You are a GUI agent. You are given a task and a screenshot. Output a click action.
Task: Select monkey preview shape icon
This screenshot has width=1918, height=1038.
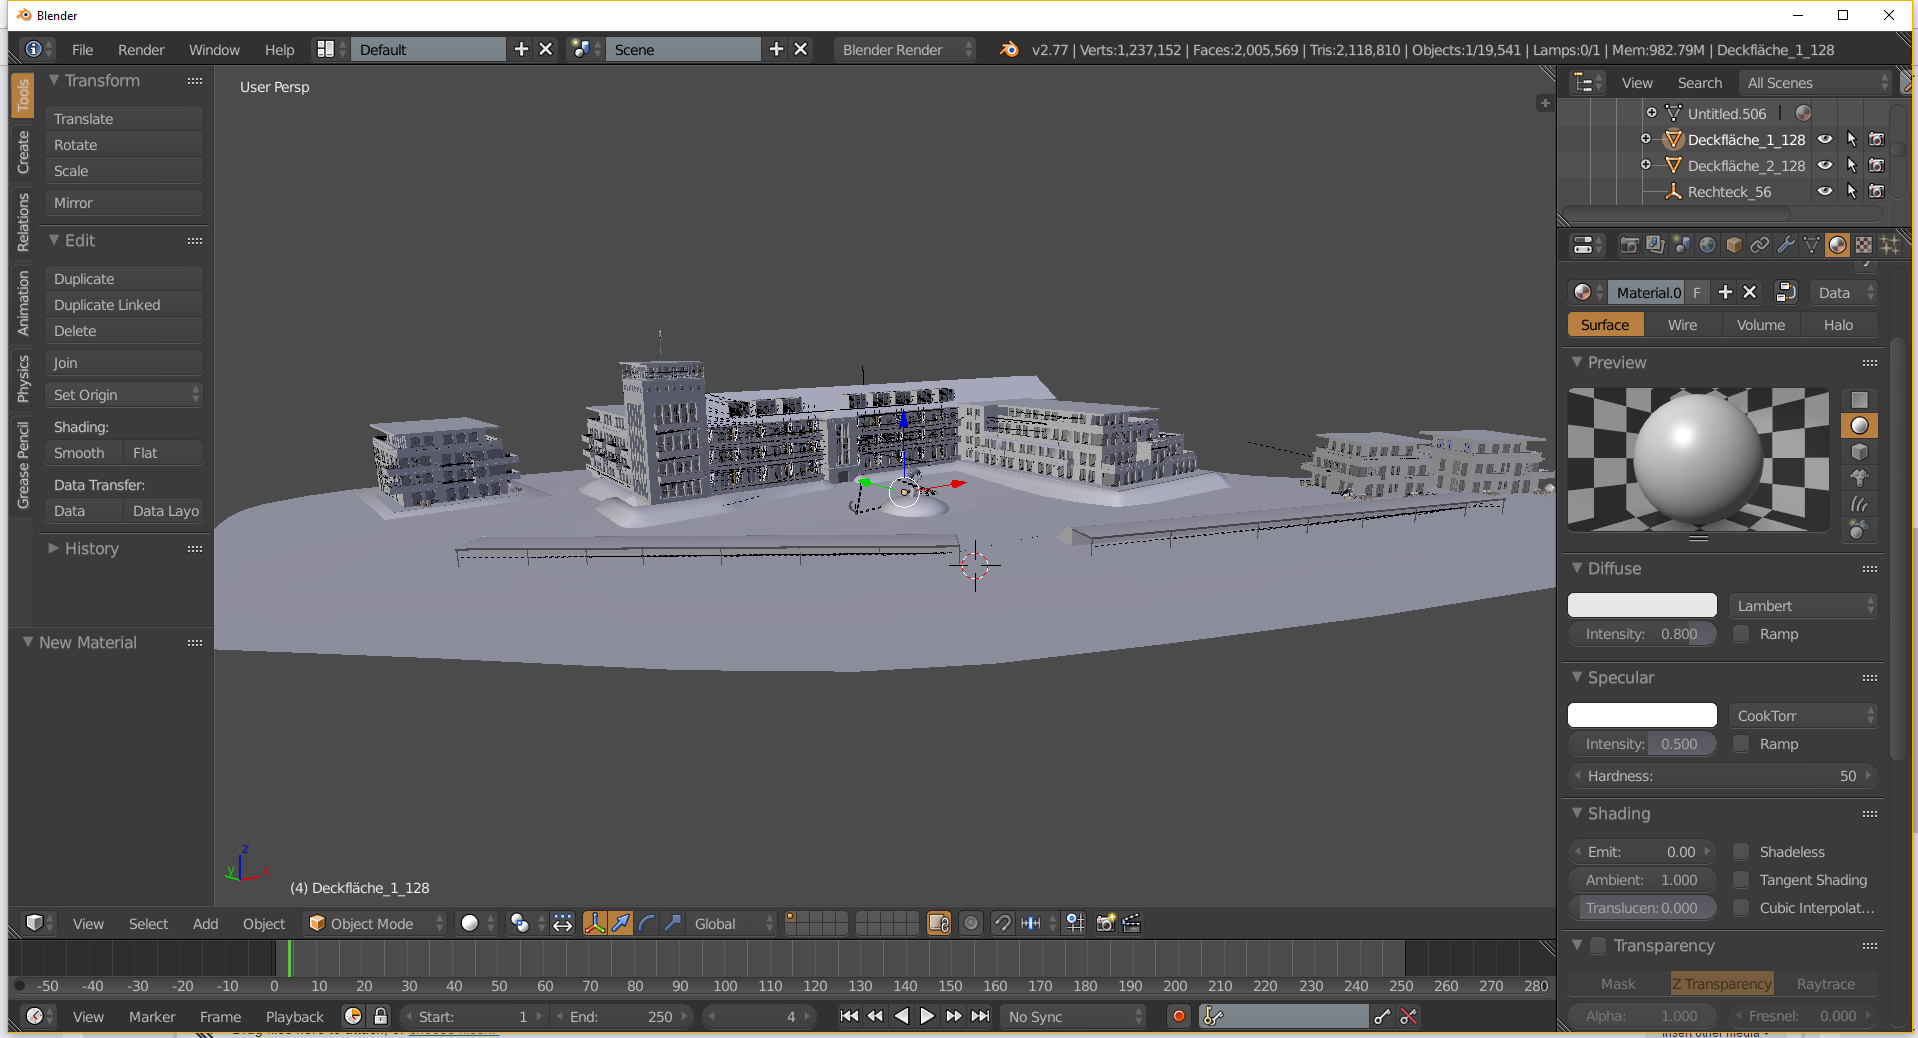1859,478
